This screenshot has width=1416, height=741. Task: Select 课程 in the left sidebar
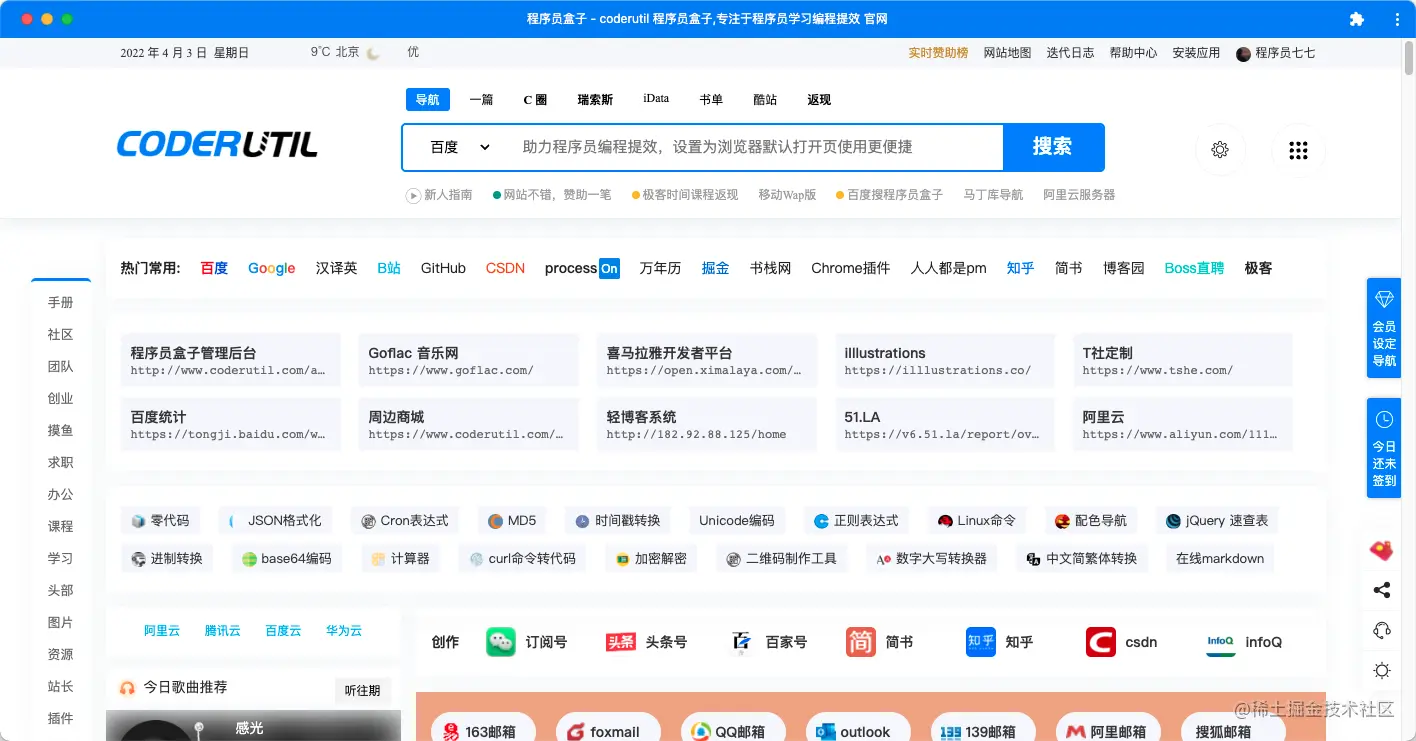tap(61, 527)
